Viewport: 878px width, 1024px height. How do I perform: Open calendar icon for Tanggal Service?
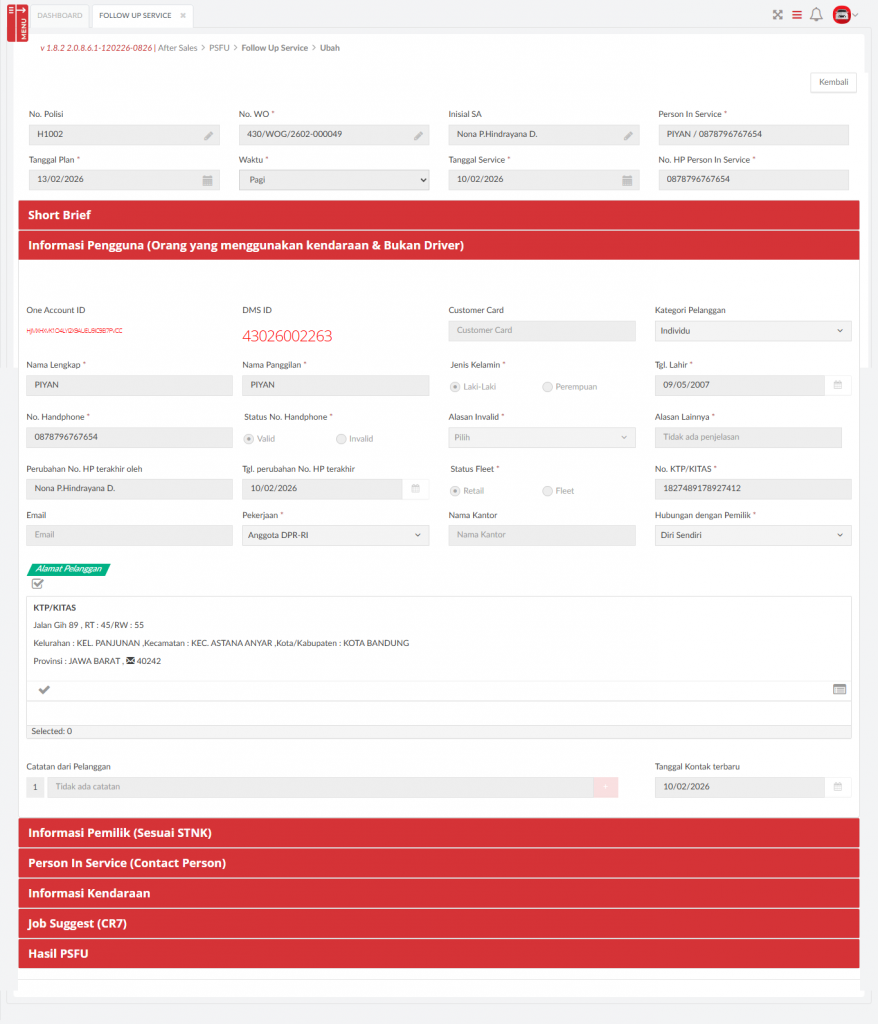click(x=627, y=180)
